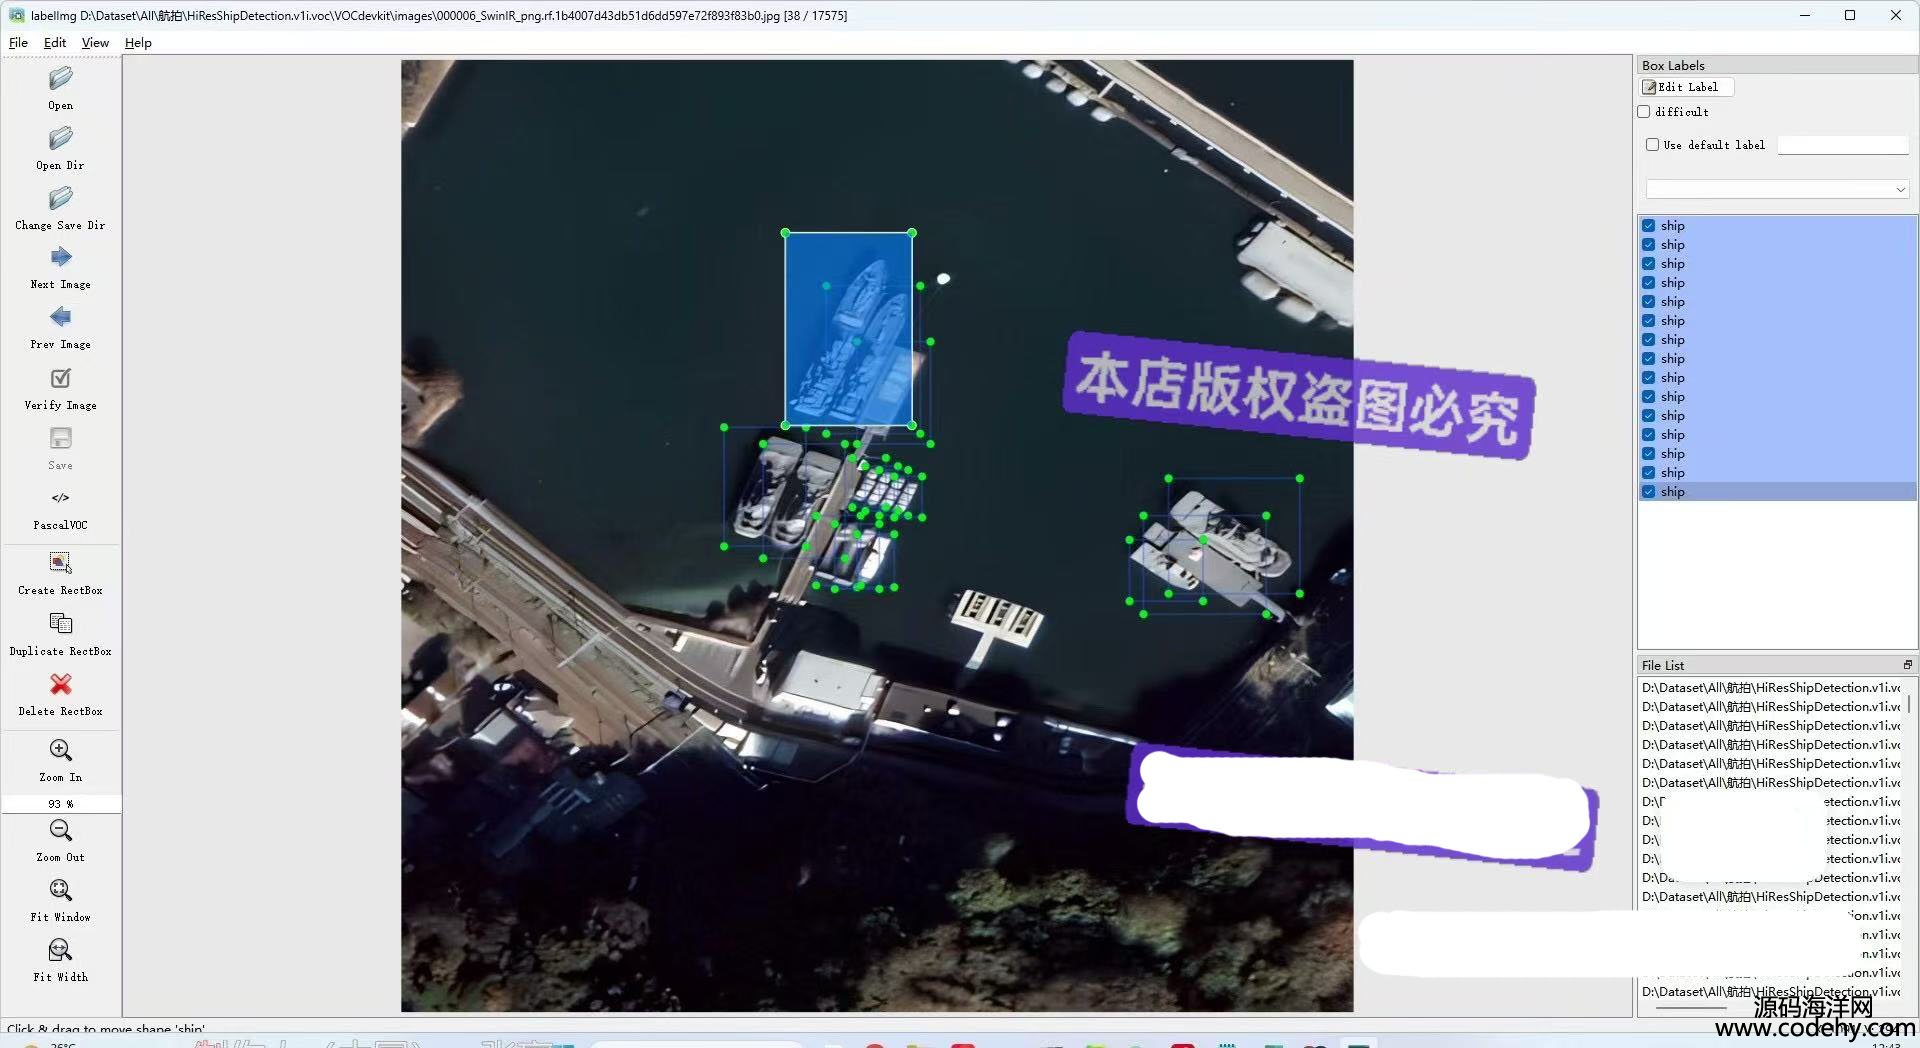Click the Zoom Out magnifier

61,830
